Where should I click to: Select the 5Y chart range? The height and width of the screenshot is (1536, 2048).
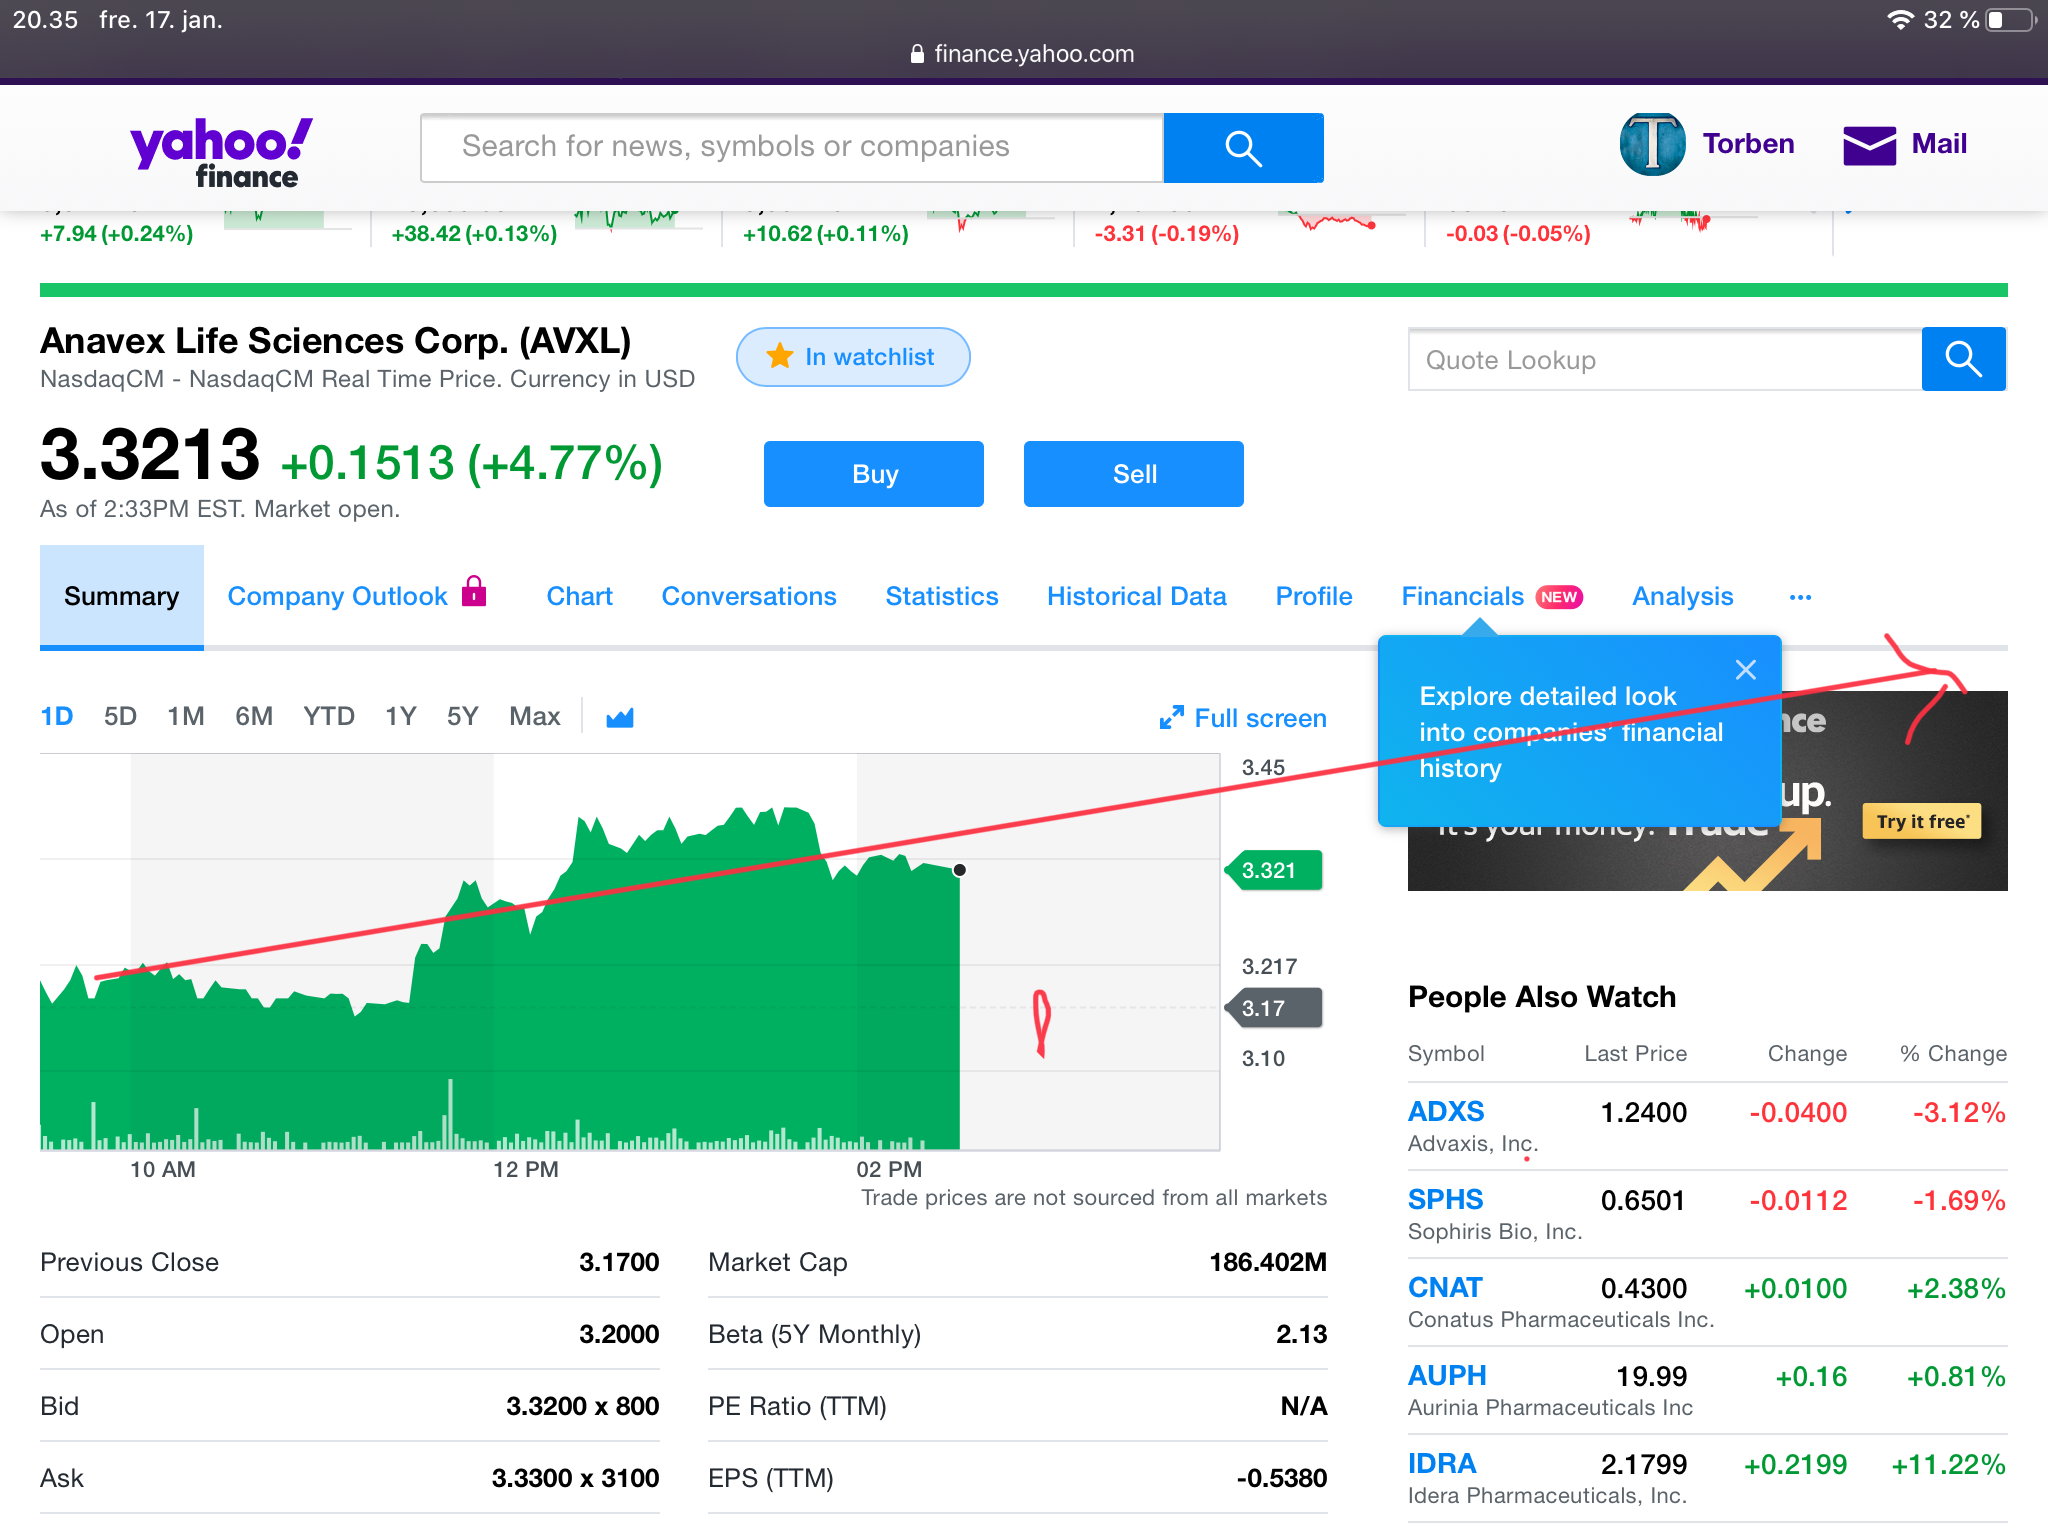coord(462,717)
